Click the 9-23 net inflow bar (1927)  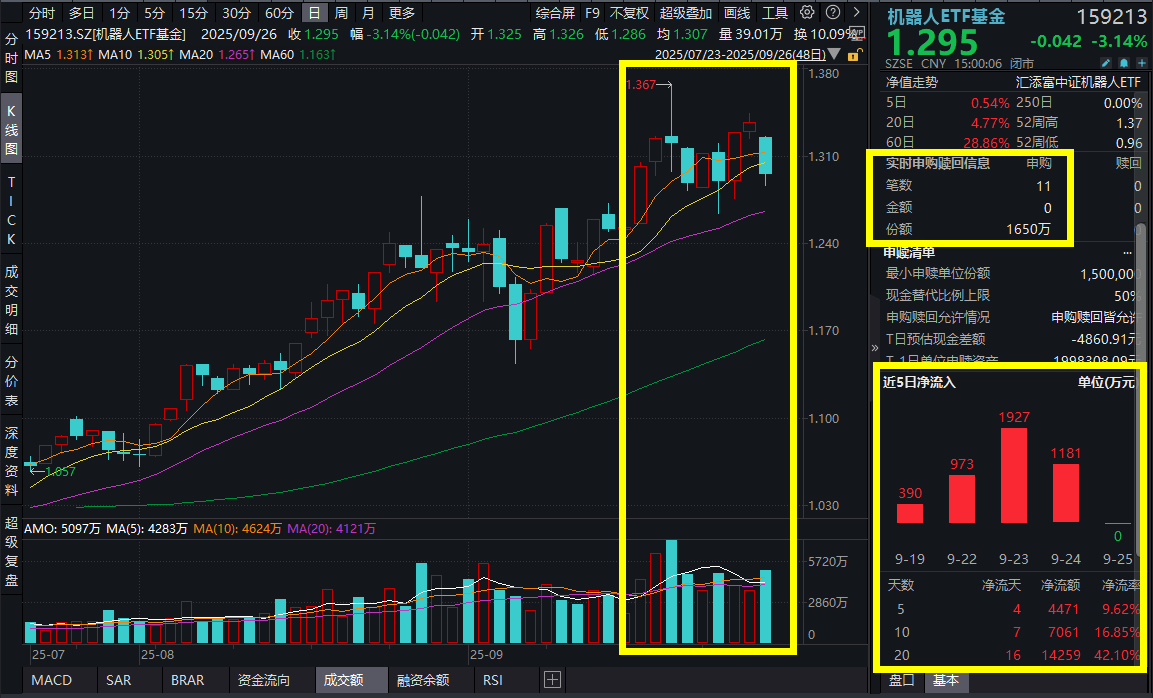[1014, 475]
